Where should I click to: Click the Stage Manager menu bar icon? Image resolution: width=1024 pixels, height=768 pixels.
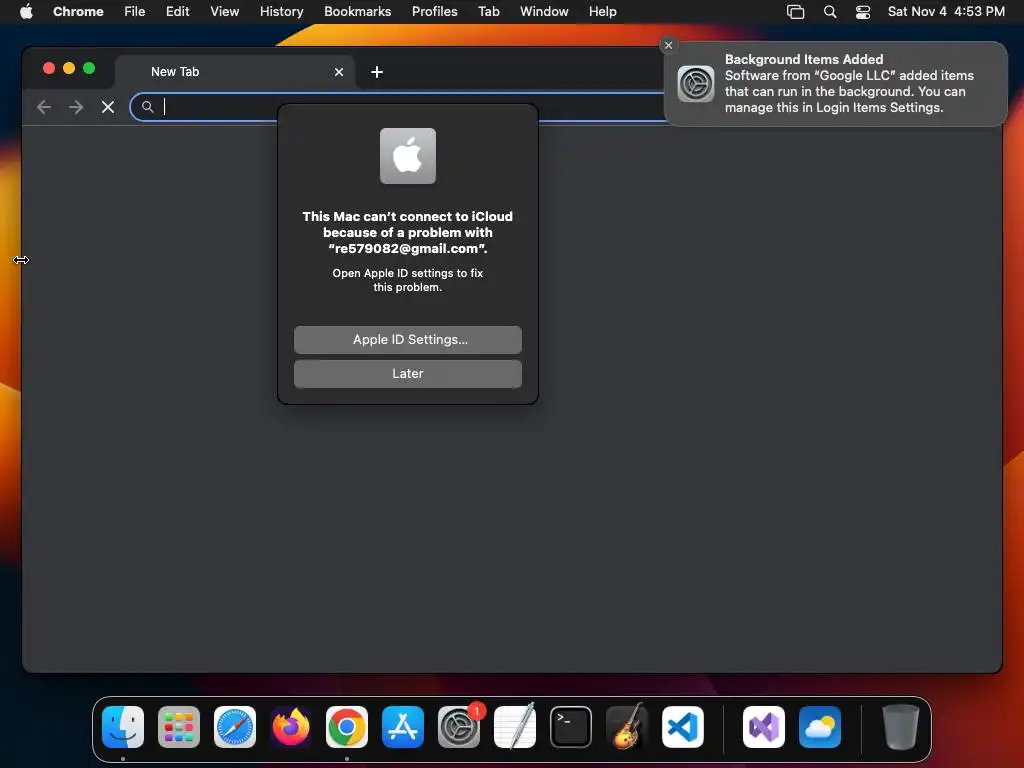pyautogui.click(x=795, y=12)
